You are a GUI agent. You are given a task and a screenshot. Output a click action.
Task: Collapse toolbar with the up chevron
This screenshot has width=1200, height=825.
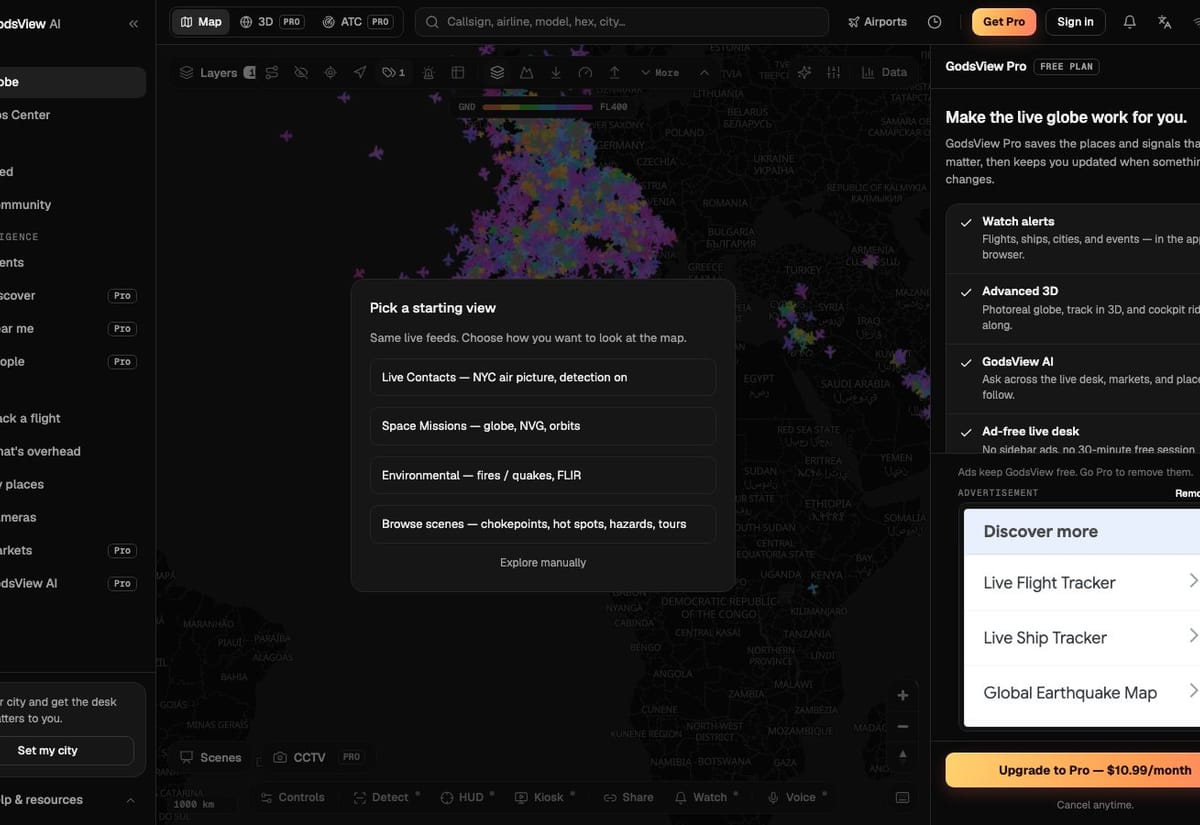coord(704,73)
